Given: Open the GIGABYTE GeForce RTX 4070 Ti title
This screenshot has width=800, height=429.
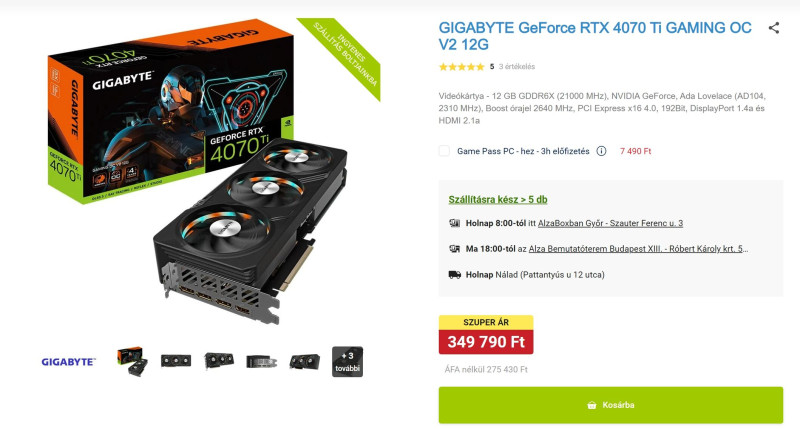Looking at the screenshot, I should pos(595,36).
